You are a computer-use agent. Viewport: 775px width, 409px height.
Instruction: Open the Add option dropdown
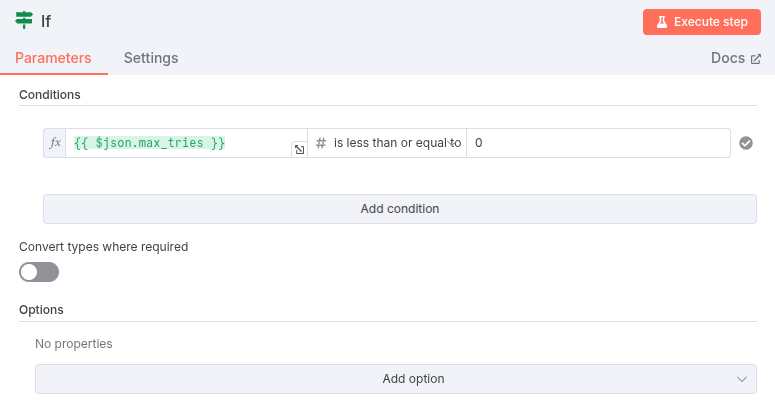pyautogui.click(x=396, y=379)
